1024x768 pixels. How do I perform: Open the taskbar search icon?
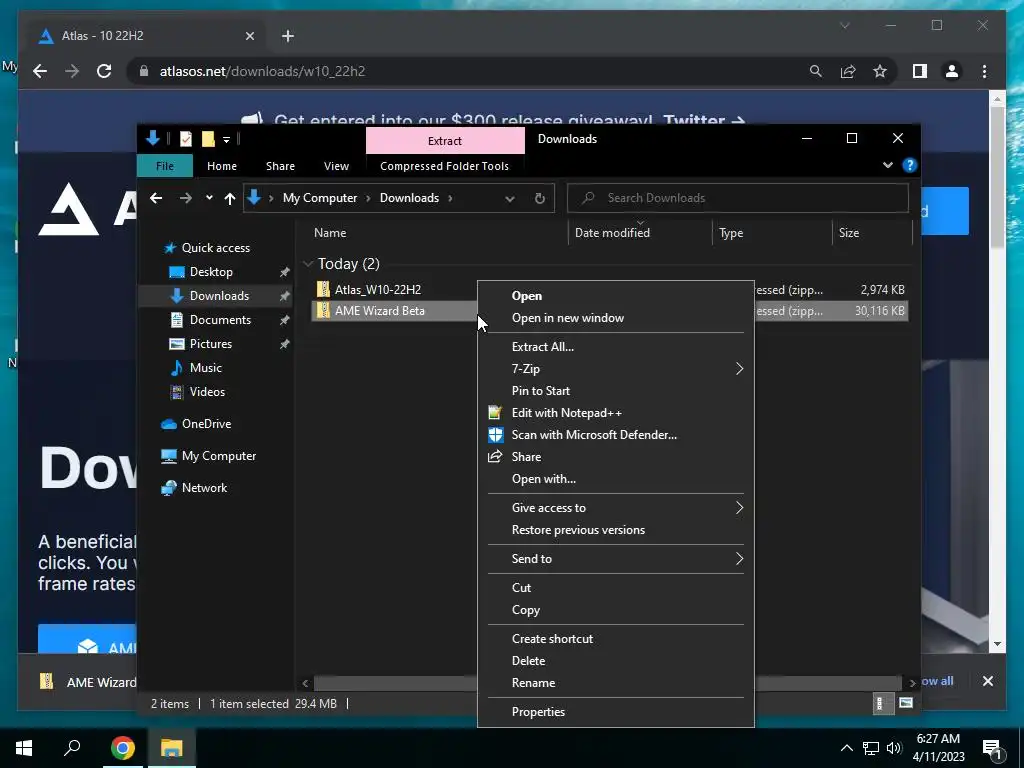pyautogui.click(x=72, y=748)
